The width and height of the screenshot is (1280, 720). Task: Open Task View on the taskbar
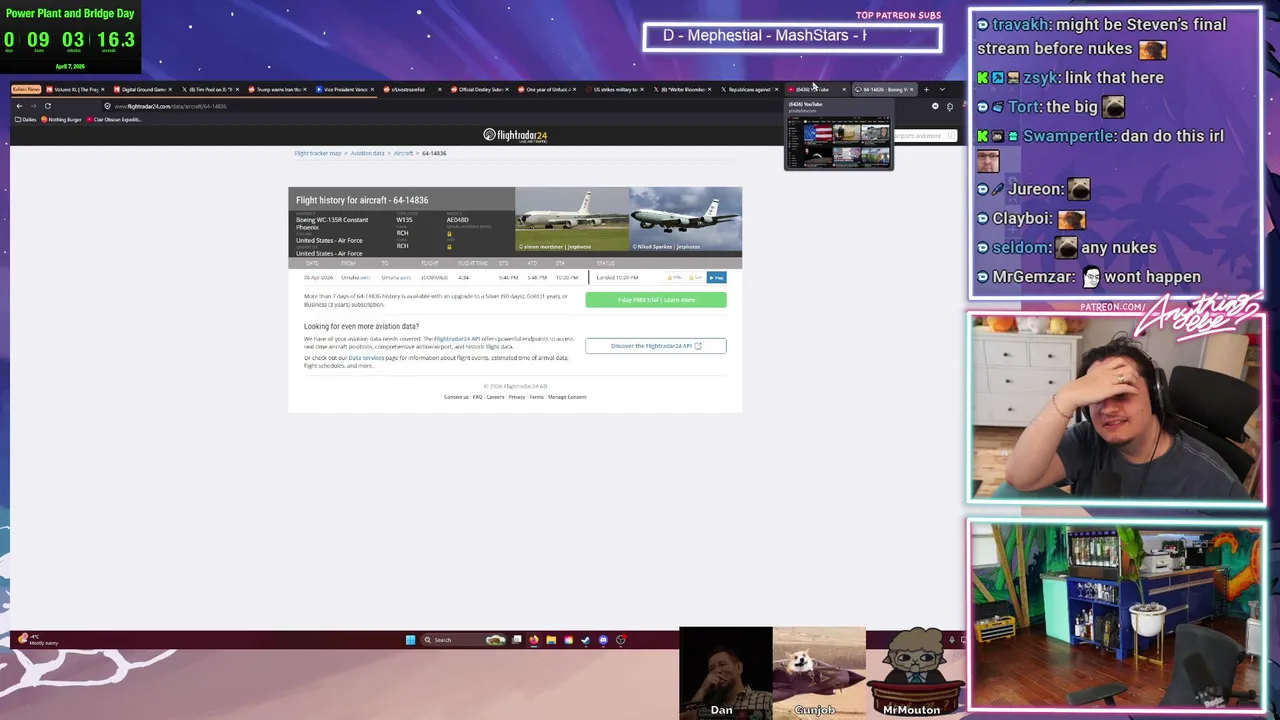click(x=517, y=640)
